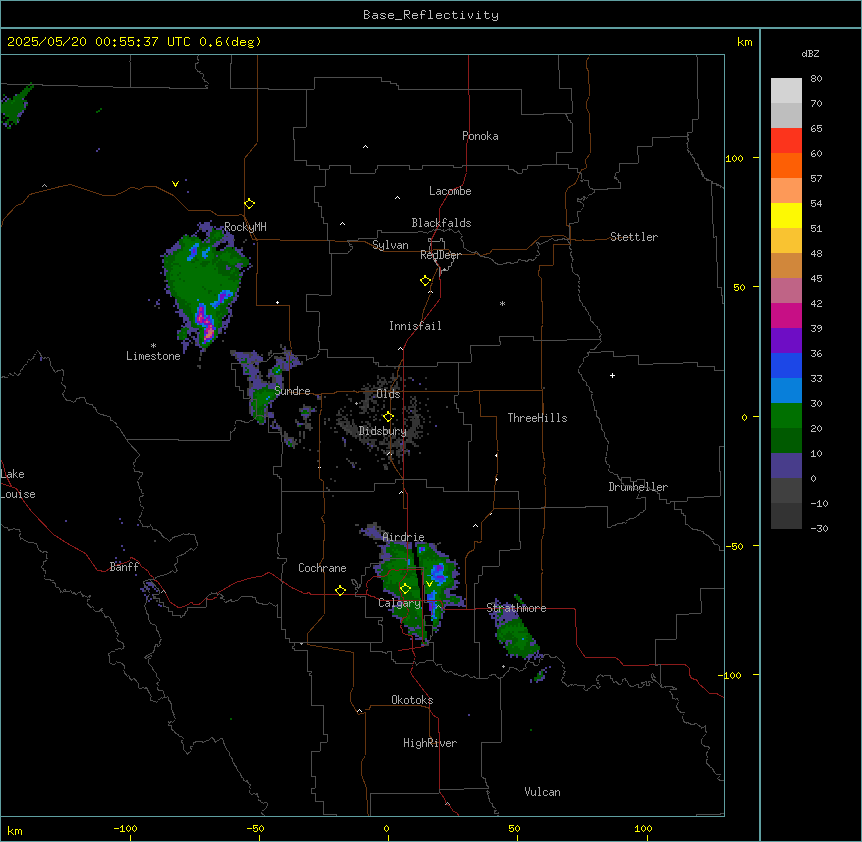Screen dimensions: 862x842
Task: Click the yellow diamond marker near Cochrane
Action: coord(340,590)
